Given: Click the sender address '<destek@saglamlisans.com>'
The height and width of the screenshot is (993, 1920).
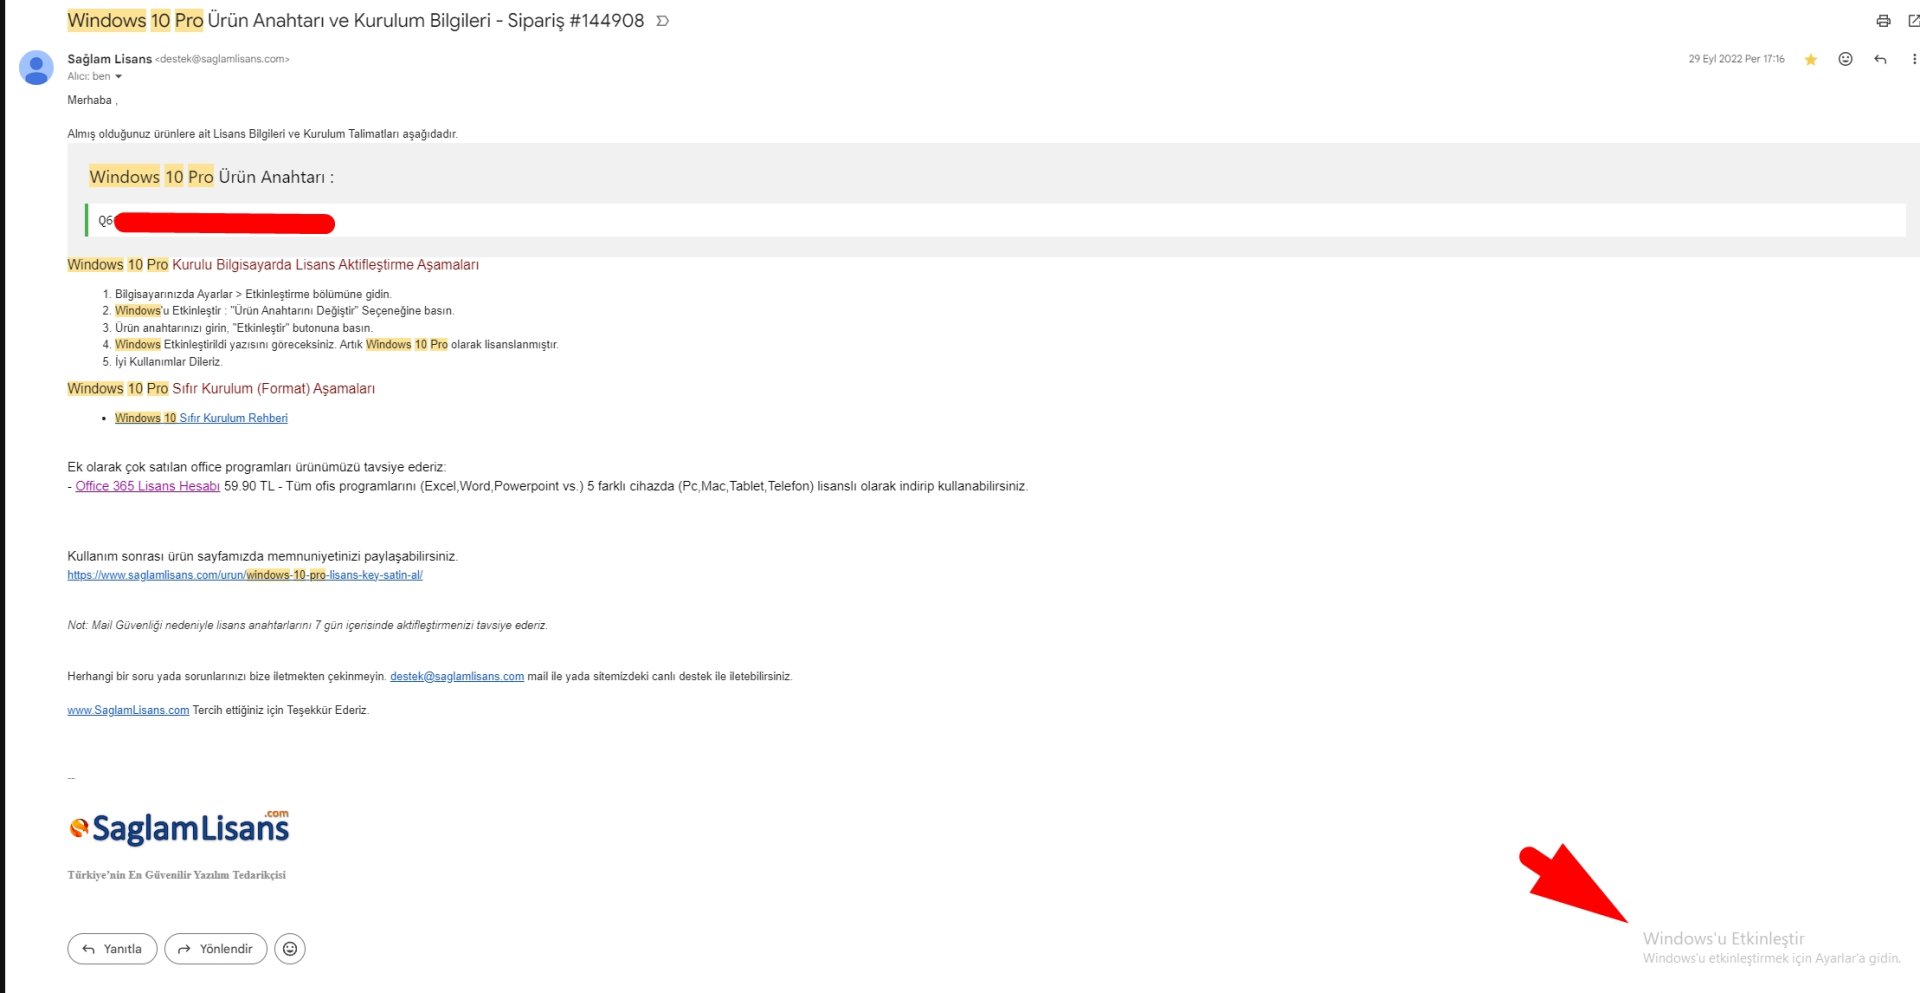Looking at the screenshot, I should (222, 59).
